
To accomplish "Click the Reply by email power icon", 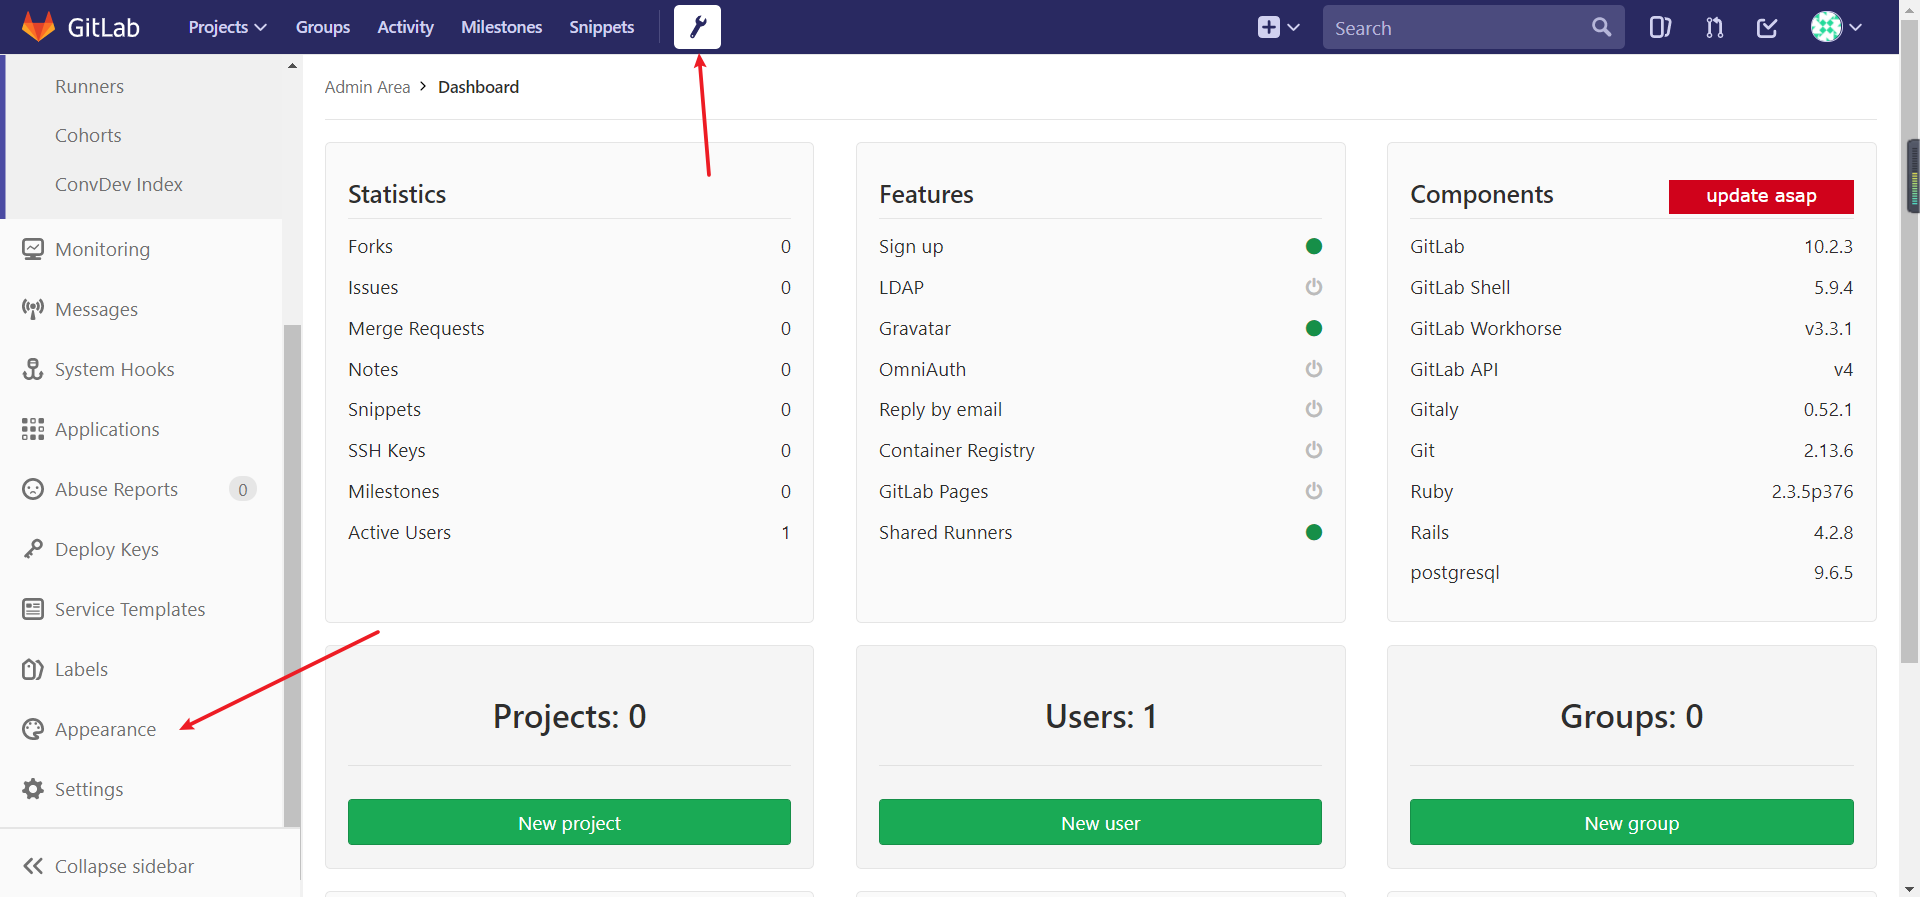I will [1314, 409].
